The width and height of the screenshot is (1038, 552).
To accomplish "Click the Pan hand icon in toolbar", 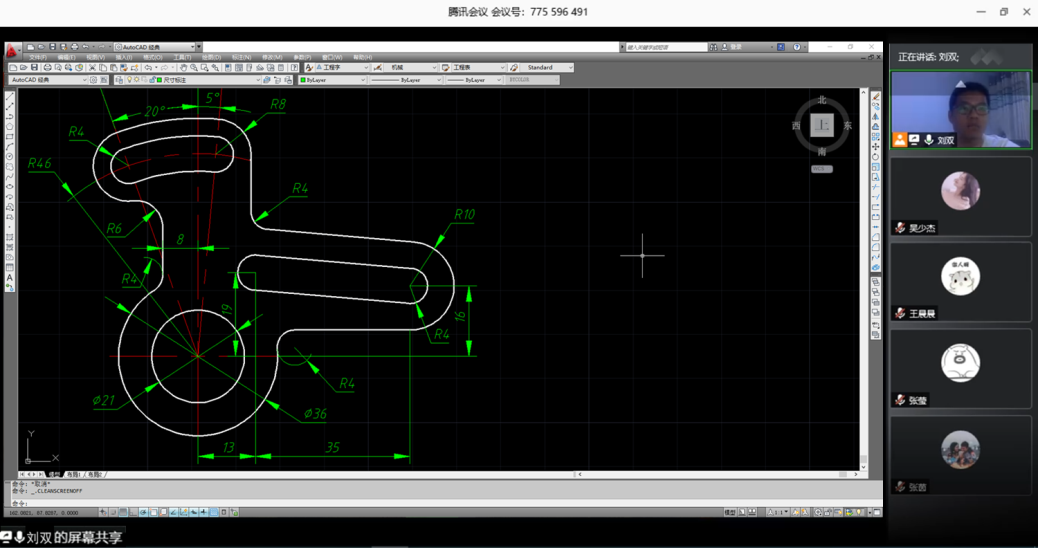I will (185, 68).
